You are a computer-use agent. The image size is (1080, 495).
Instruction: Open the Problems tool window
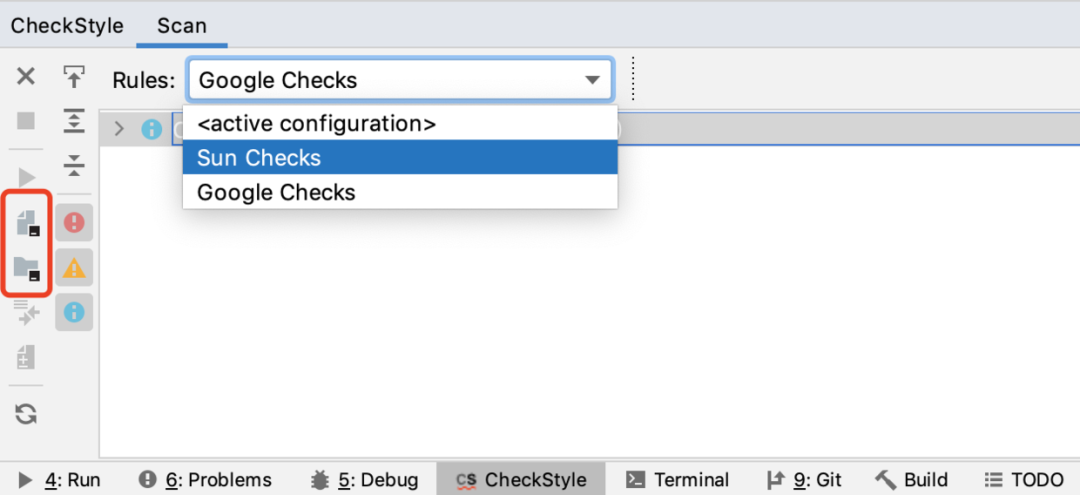(x=205, y=480)
